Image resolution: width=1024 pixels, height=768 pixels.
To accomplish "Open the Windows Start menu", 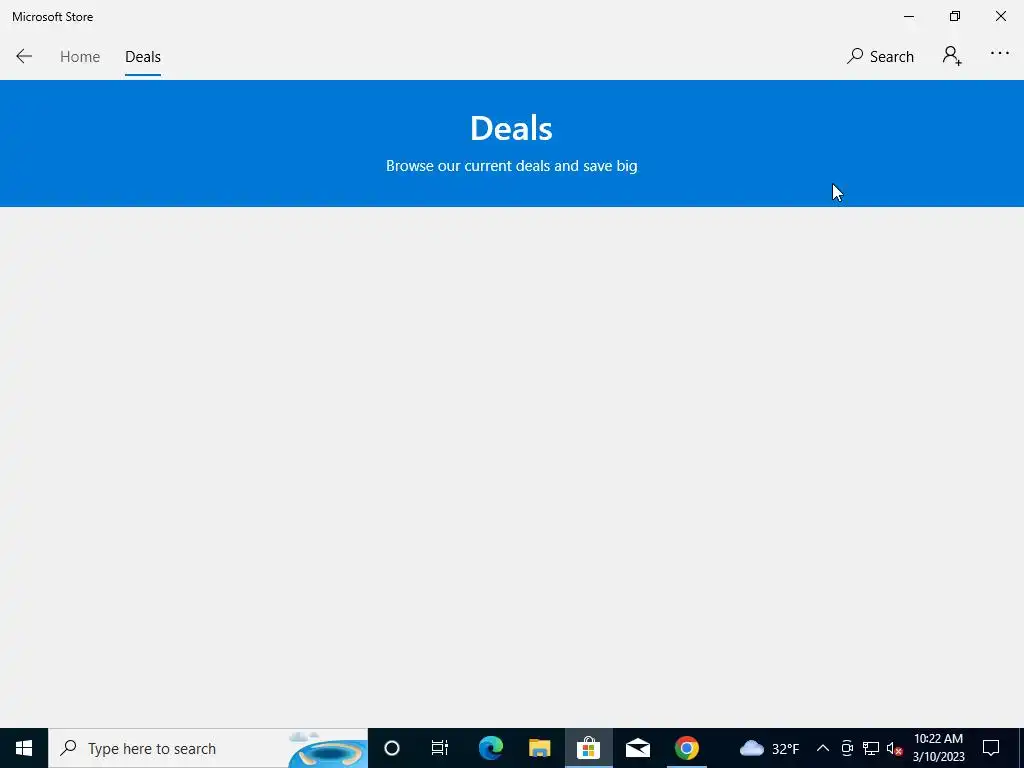I will [x=24, y=748].
